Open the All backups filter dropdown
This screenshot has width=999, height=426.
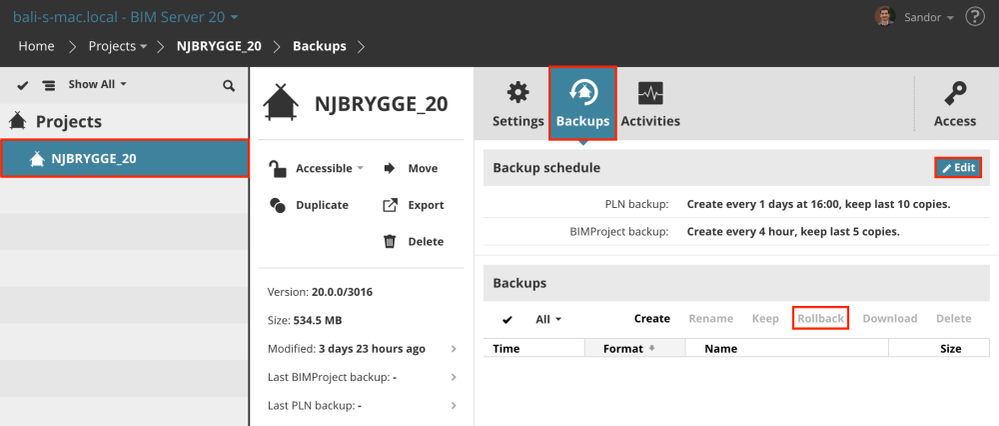click(549, 319)
